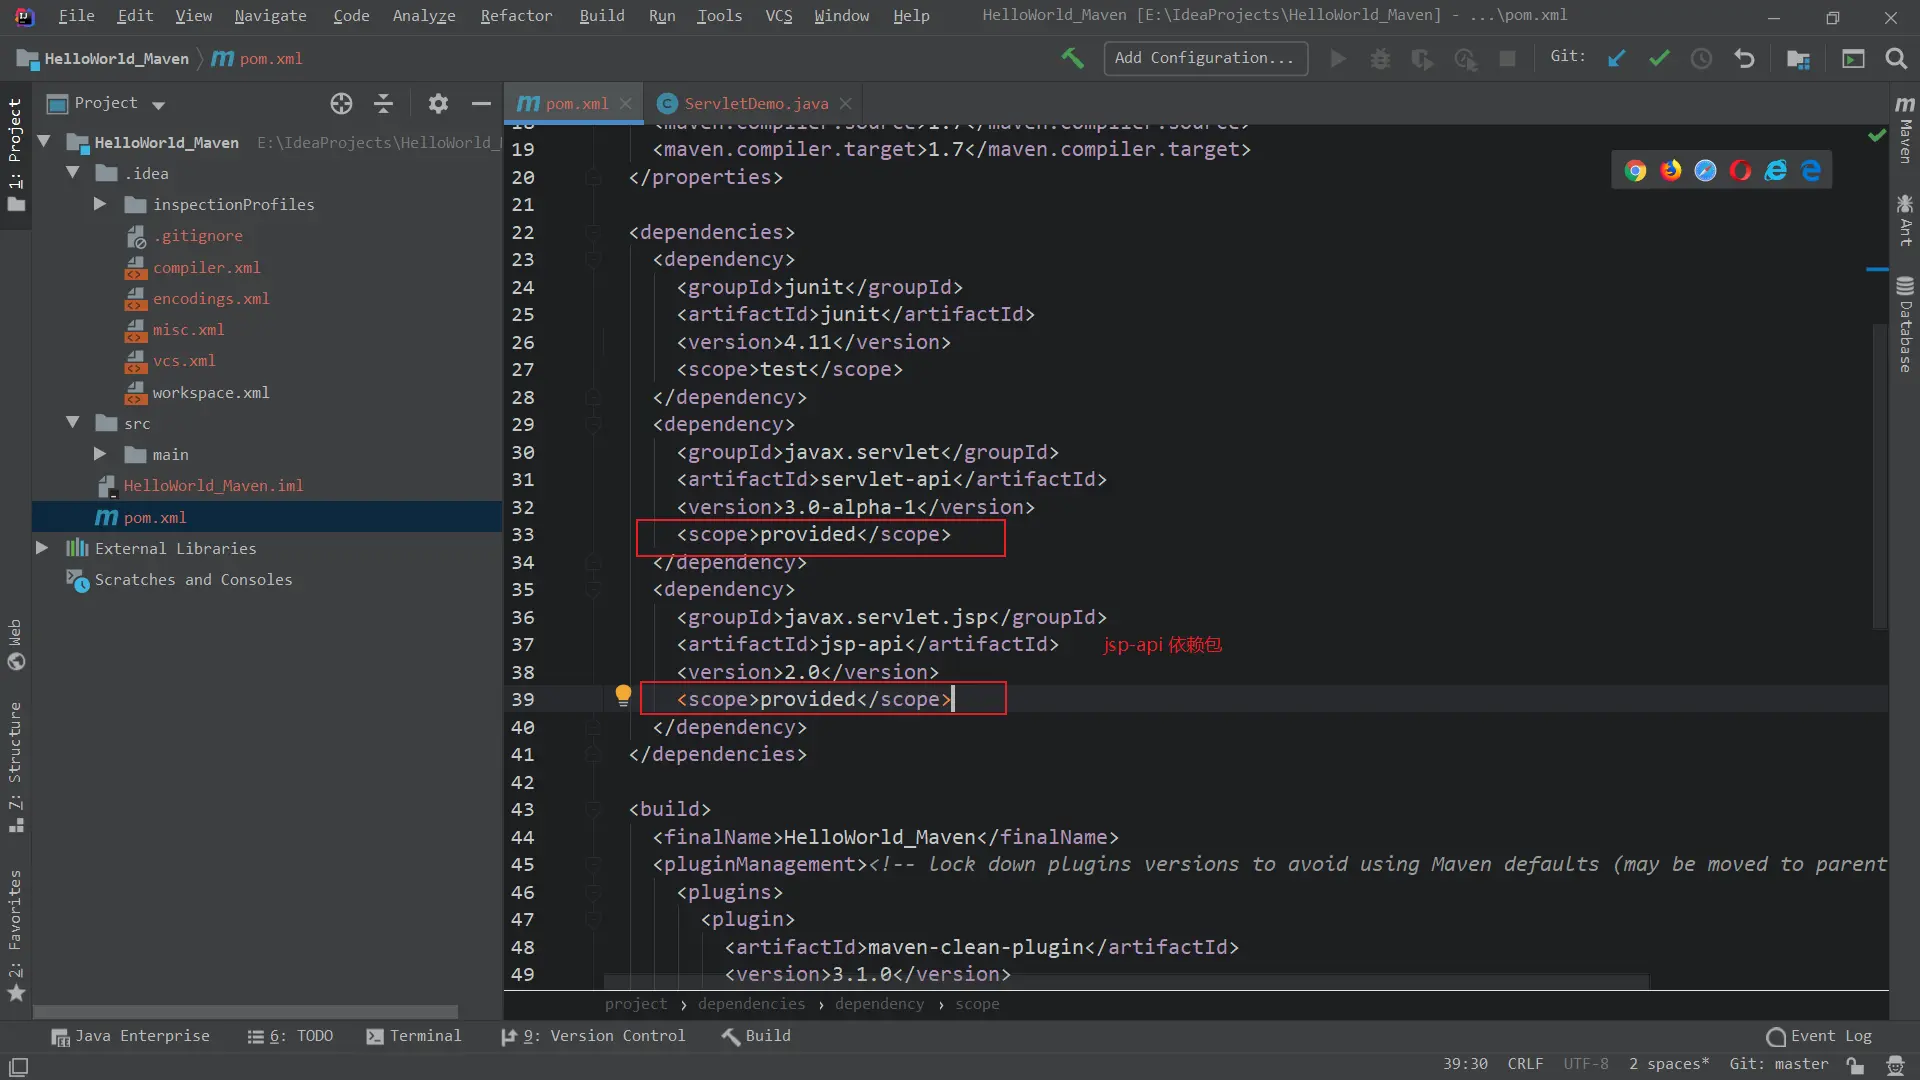Click the yellow intention lightbulb on line 39
This screenshot has width=1920, height=1080.
click(x=623, y=695)
